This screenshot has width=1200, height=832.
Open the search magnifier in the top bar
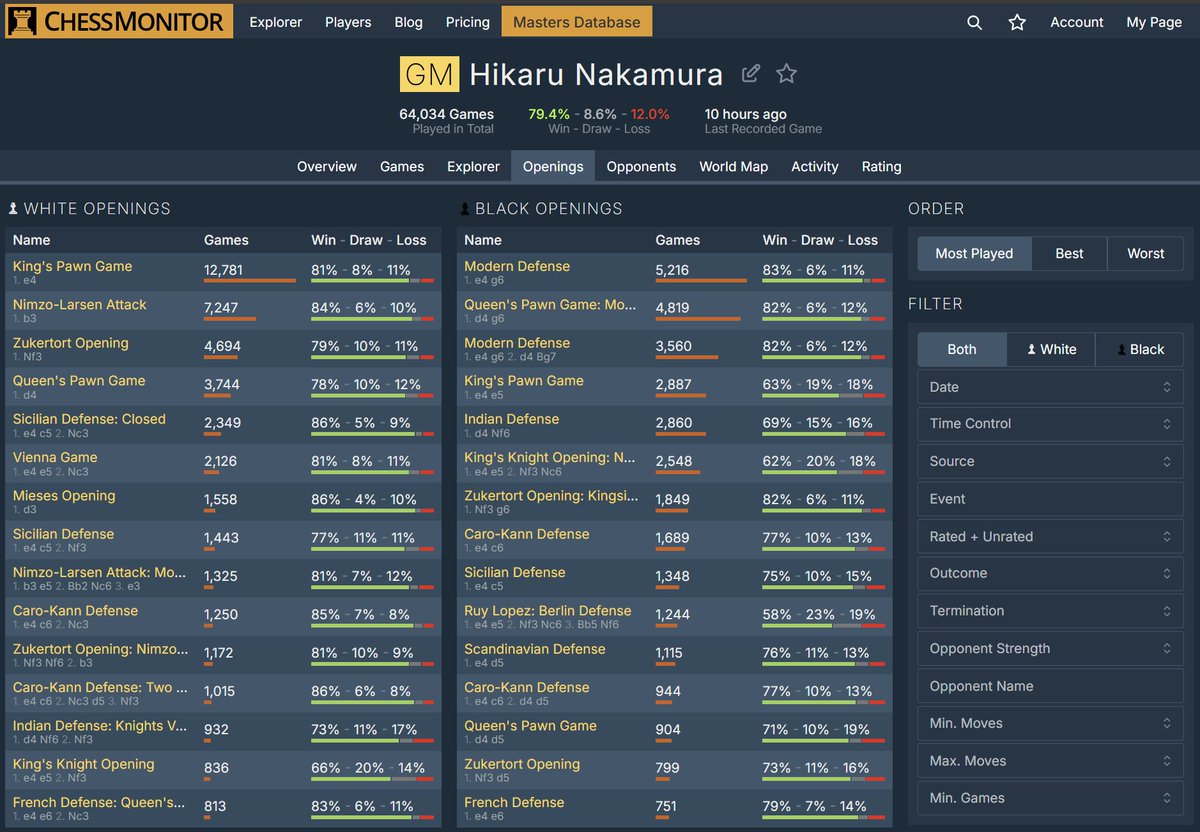coord(974,21)
